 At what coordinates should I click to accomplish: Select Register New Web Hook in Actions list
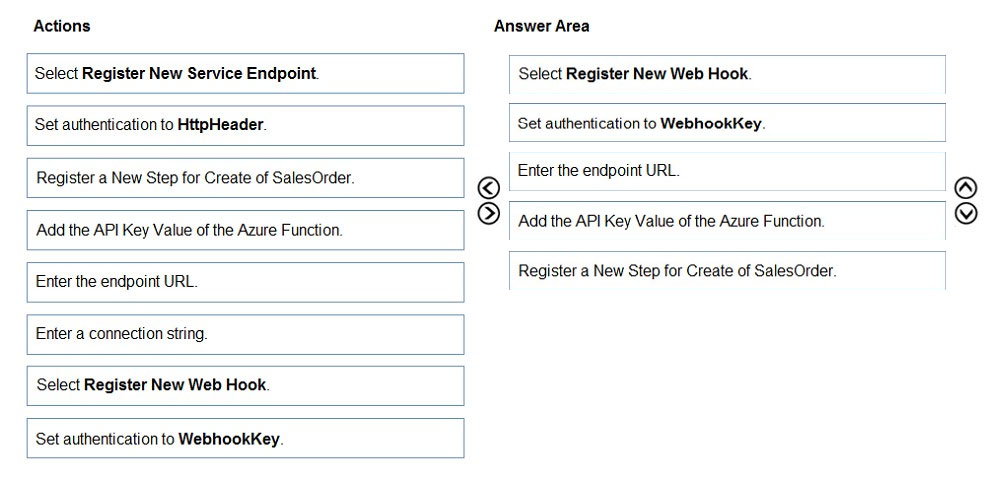246,386
